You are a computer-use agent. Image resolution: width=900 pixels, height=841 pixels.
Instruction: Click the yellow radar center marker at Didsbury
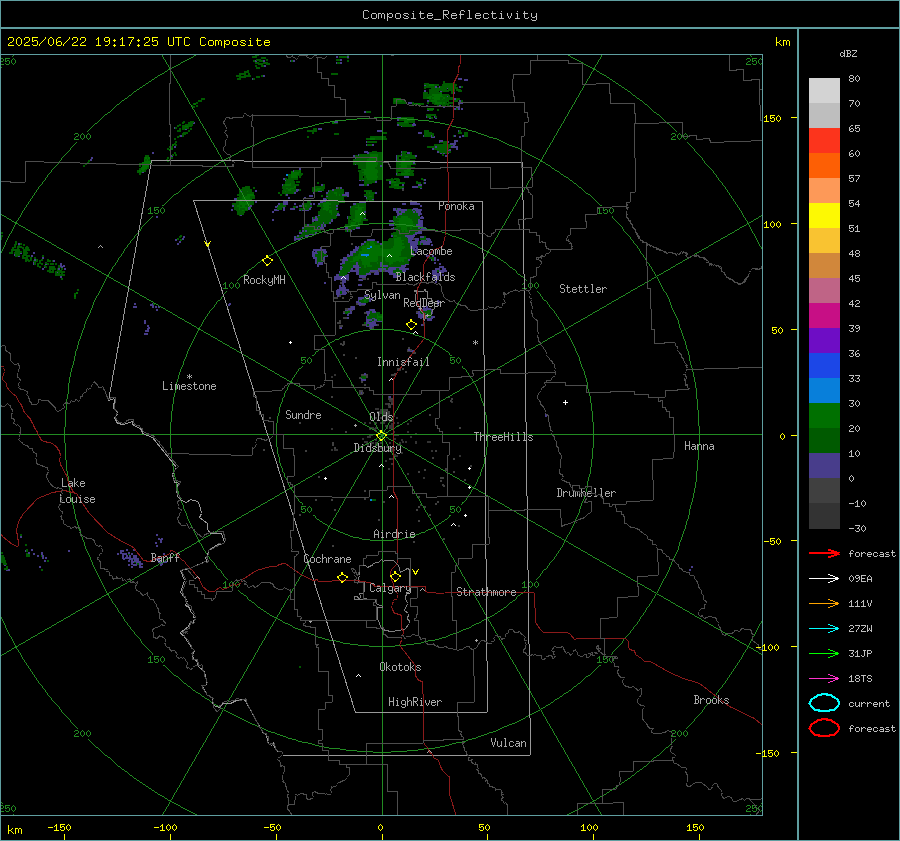point(381,436)
